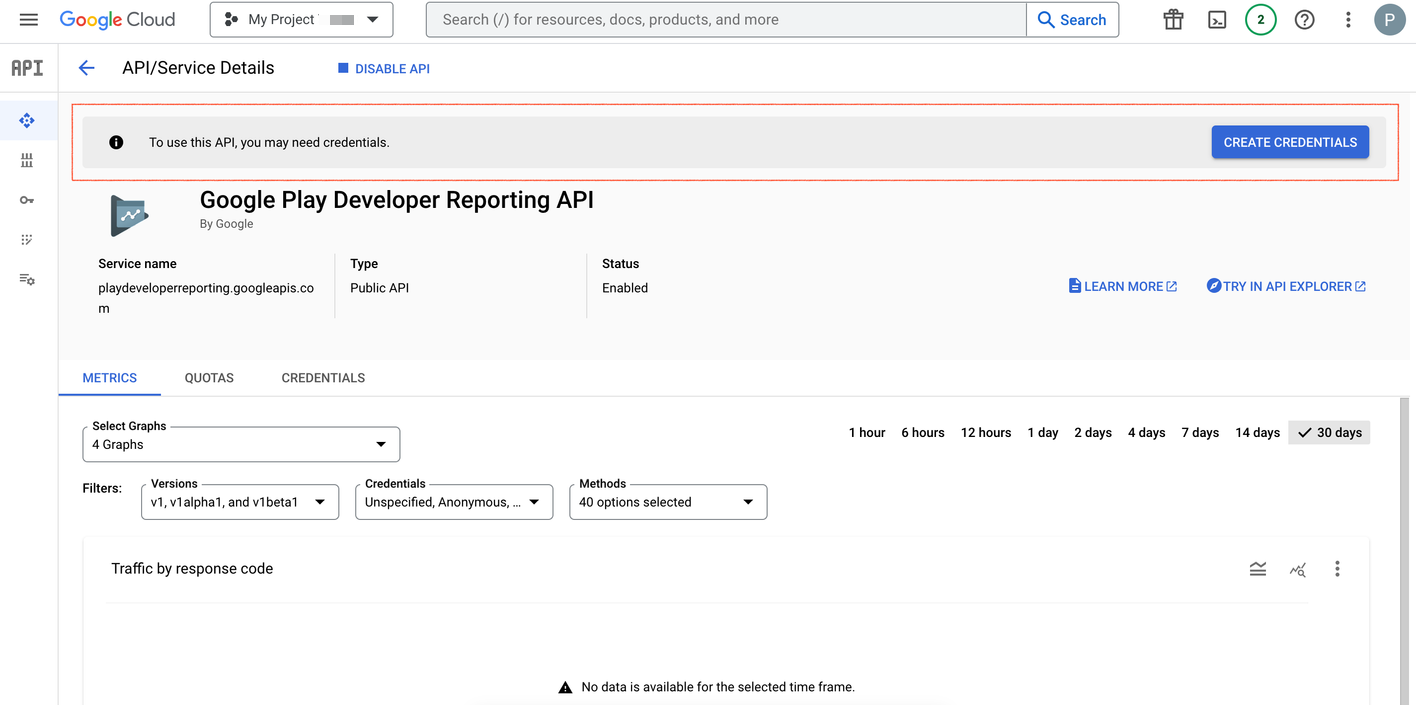Viewport: 1416px width, 705px height.
Task: Select the 30 days time range
Action: click(x=1329, y=433)
